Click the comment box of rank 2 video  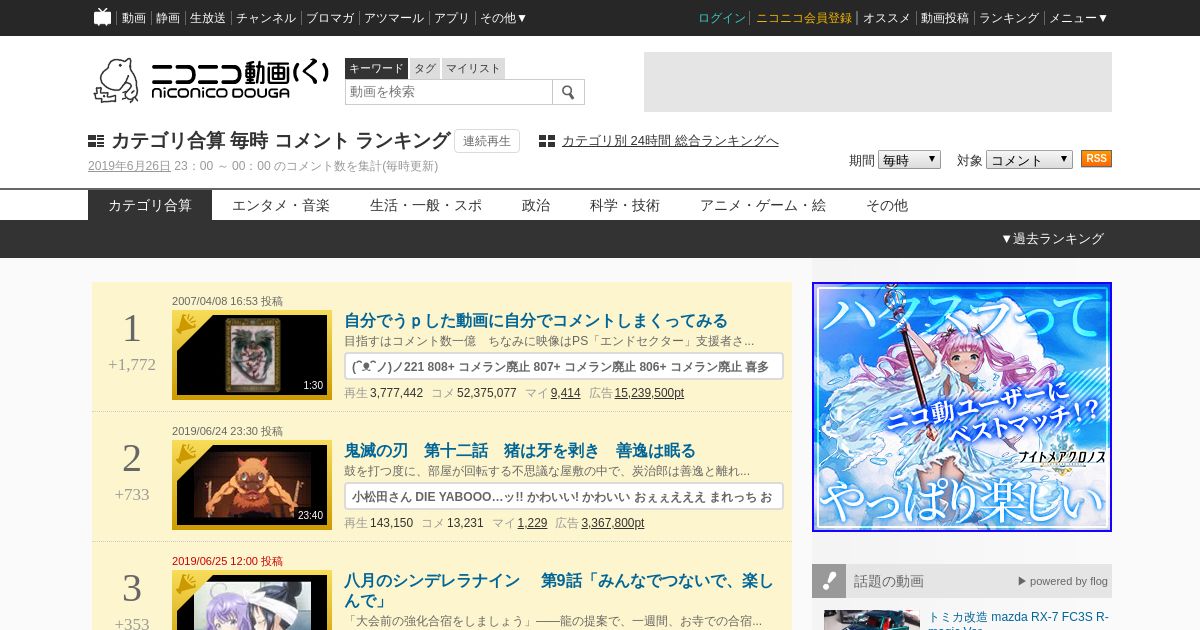(x=564, y=496)
